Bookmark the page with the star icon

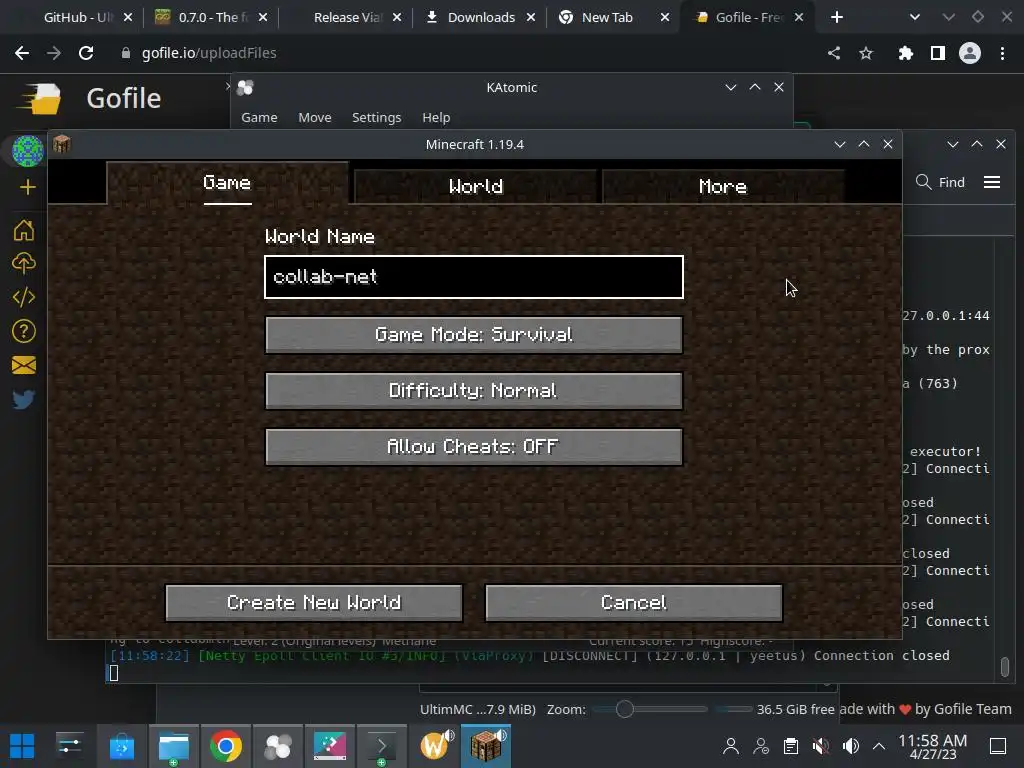[x=866, y=53]
